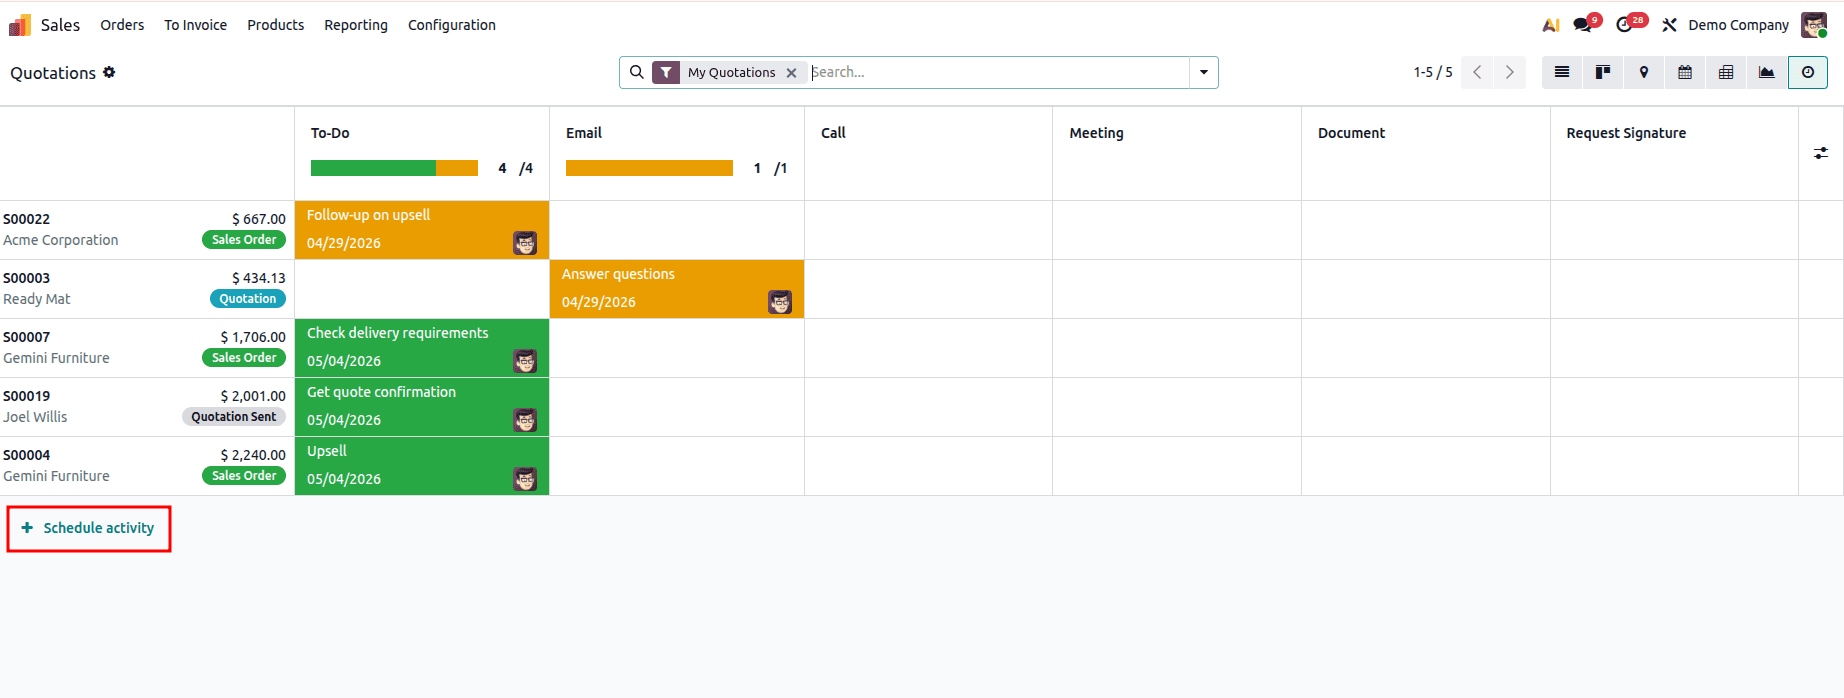Open the Answer questions email activity
This screenshot has height=698, width=1844.
click(x=677, y=289)
